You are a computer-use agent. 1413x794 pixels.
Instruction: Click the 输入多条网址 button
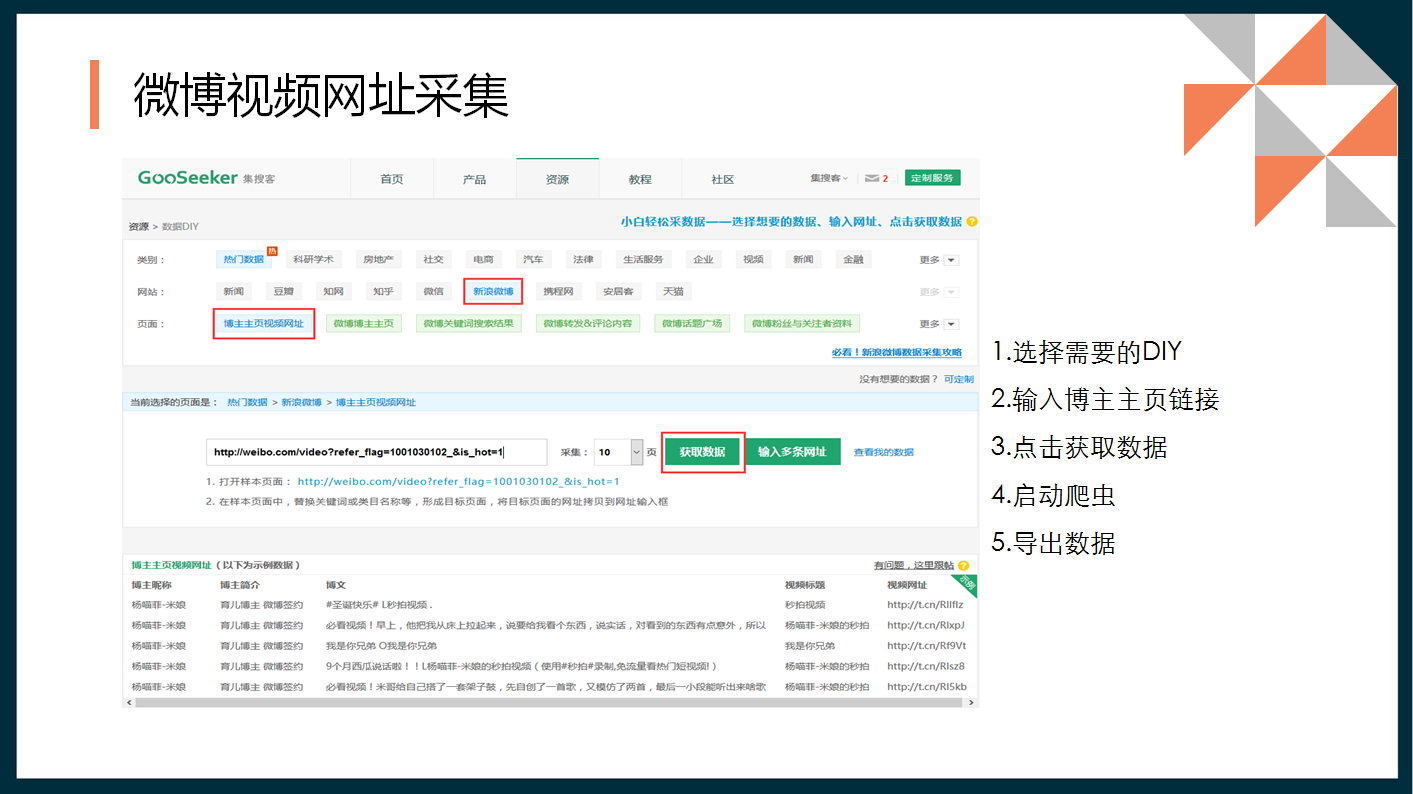(792, 452)
